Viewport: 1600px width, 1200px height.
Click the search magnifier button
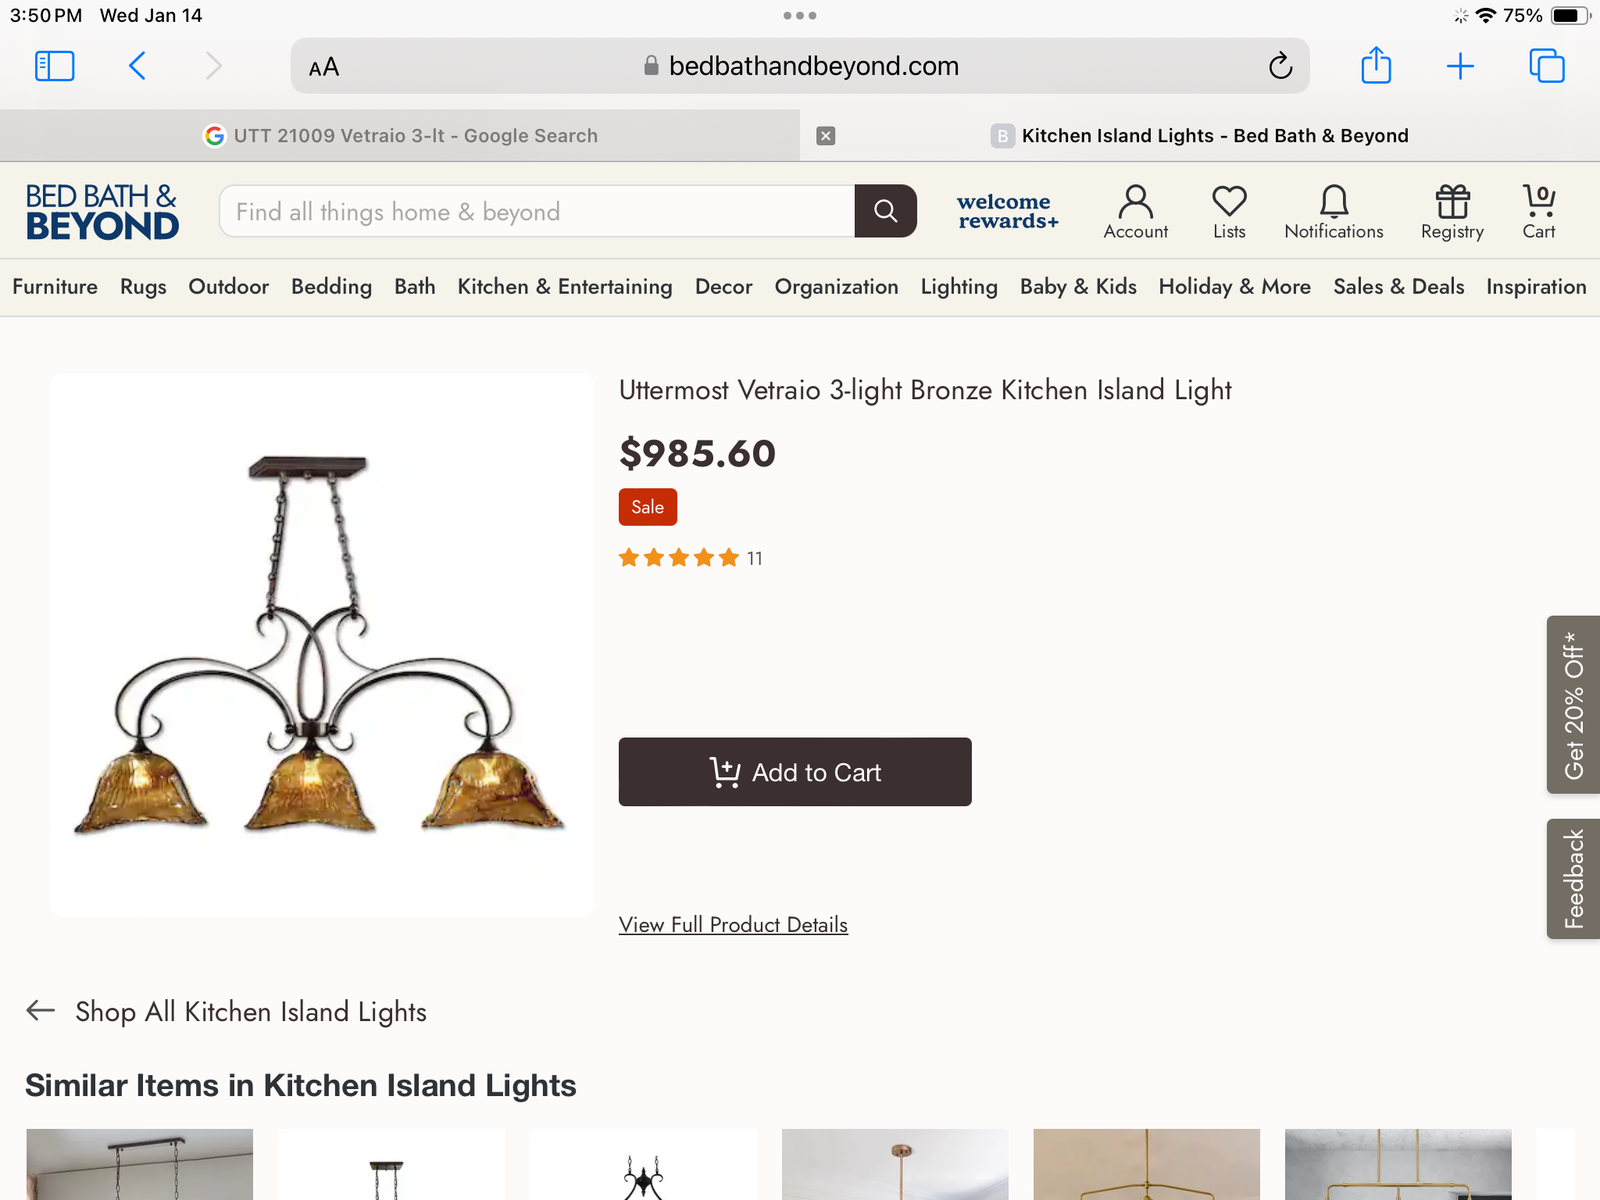(x=885, y=211)
